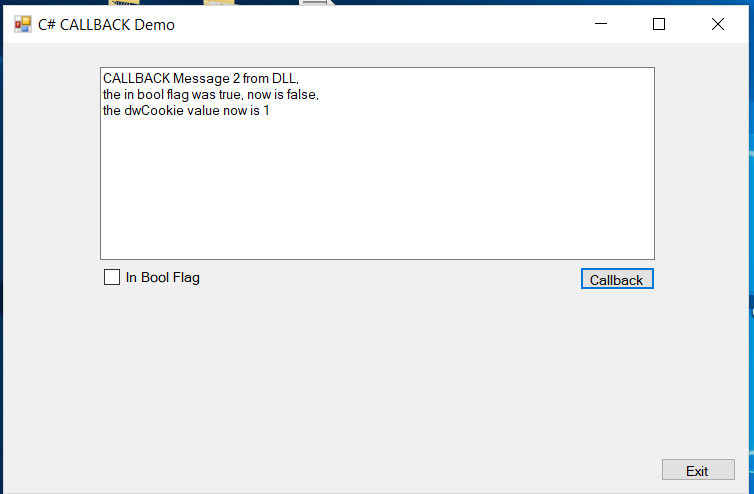Minimize the C# CALLBACK Demo window
Image resolution: width=754 pixels, height=494 pixels.
coord(601,24)
